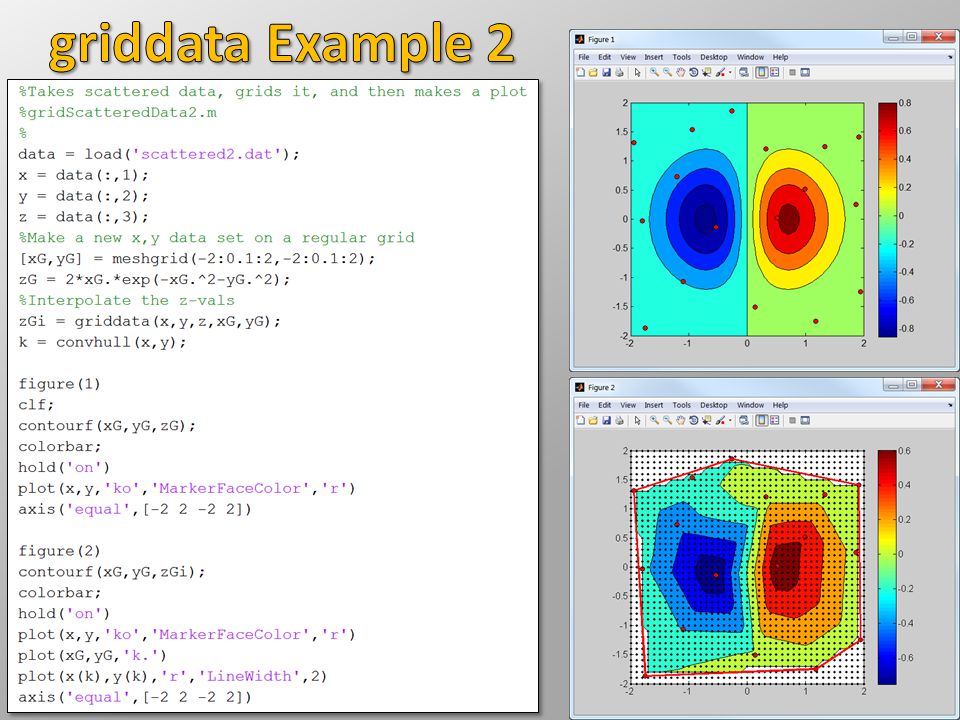
Task: Open View menu in Figure 1
Action: (x=628, y=57)
